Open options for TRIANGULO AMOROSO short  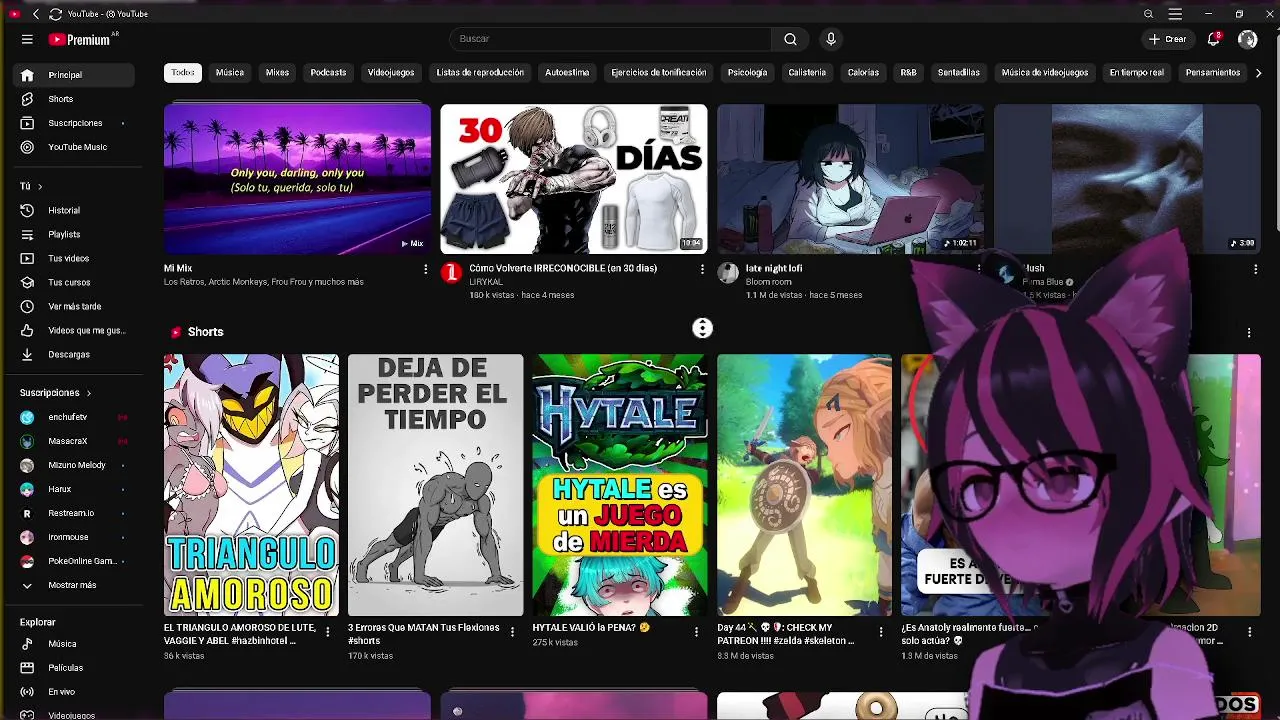[327, 631]
